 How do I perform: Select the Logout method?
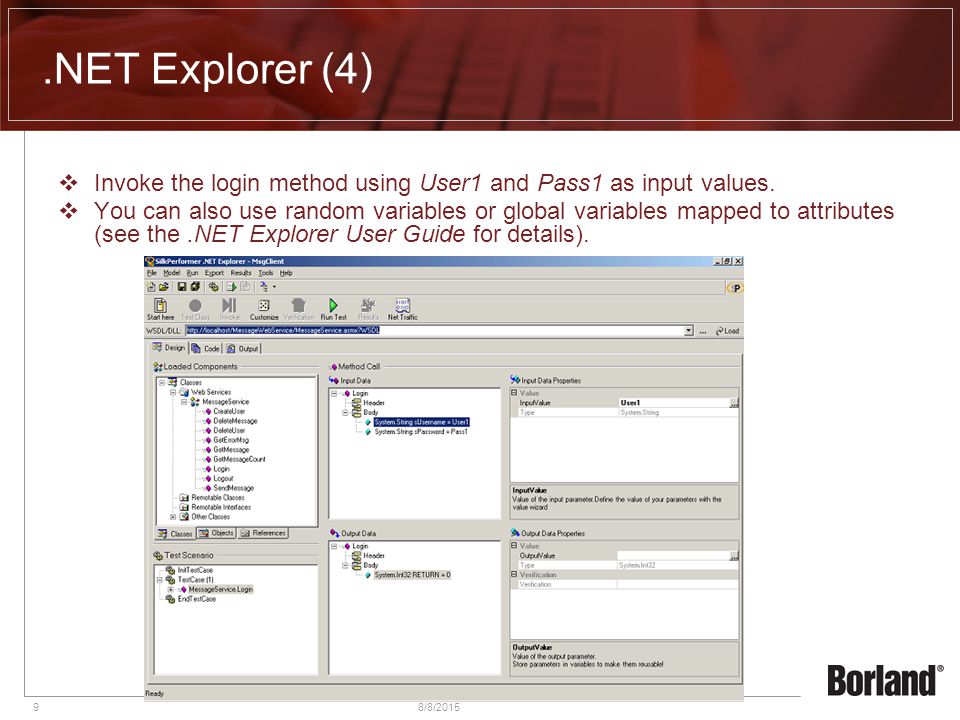tap(223, 479)
